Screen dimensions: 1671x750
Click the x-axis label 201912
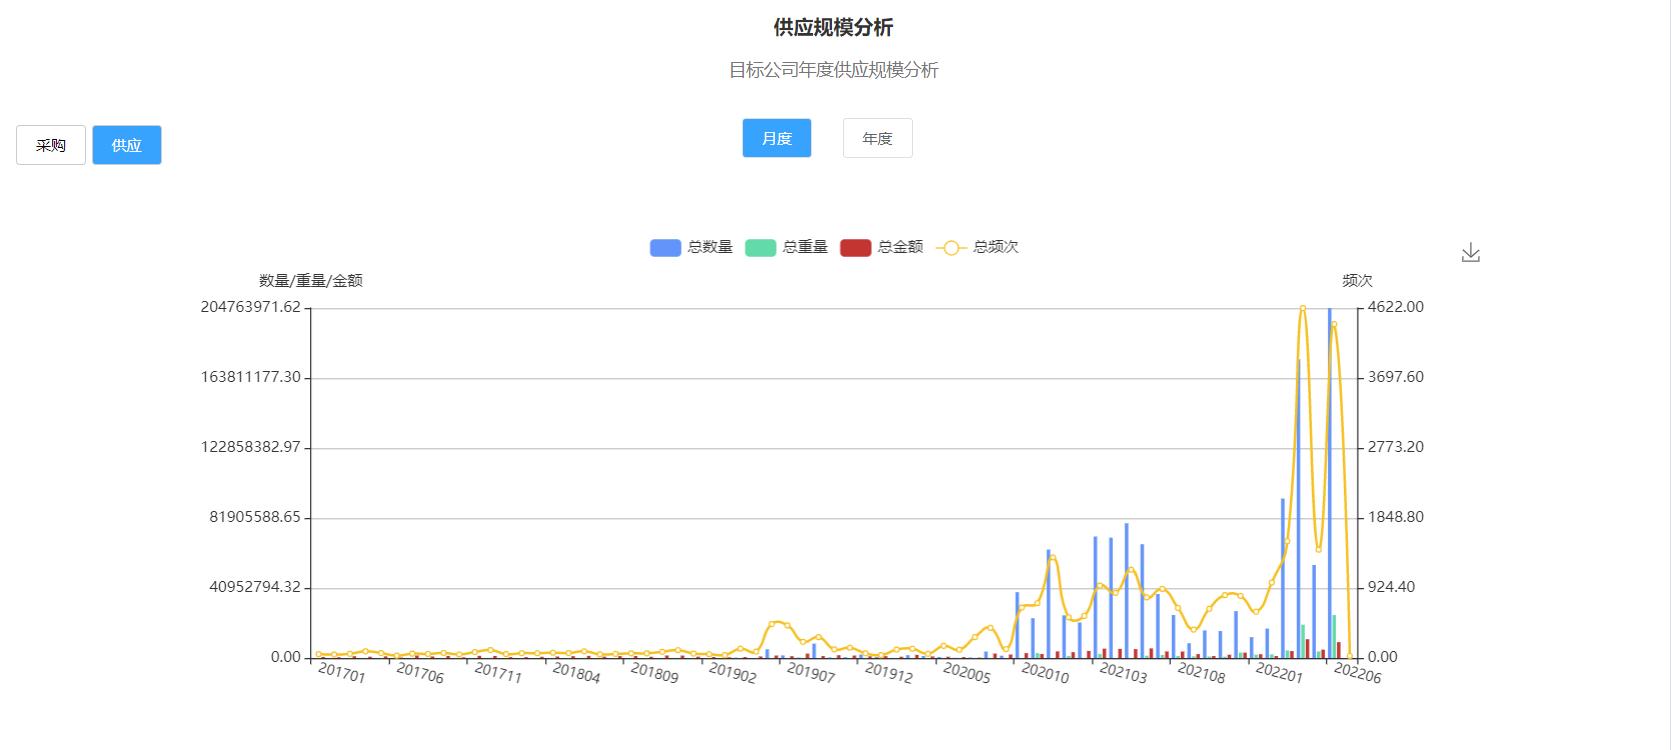tap(888, 673)
